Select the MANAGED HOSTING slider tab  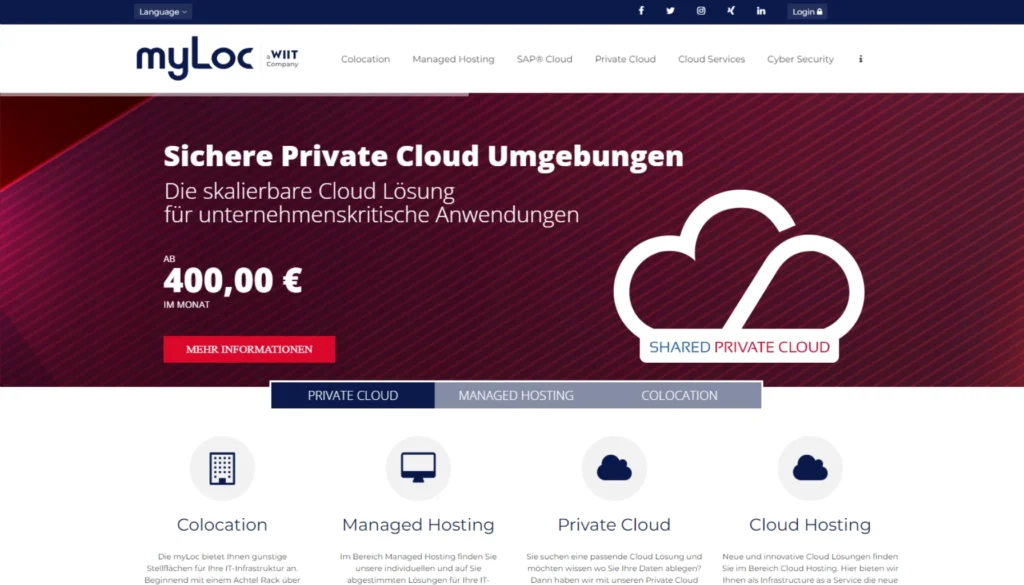pos(516,395)
